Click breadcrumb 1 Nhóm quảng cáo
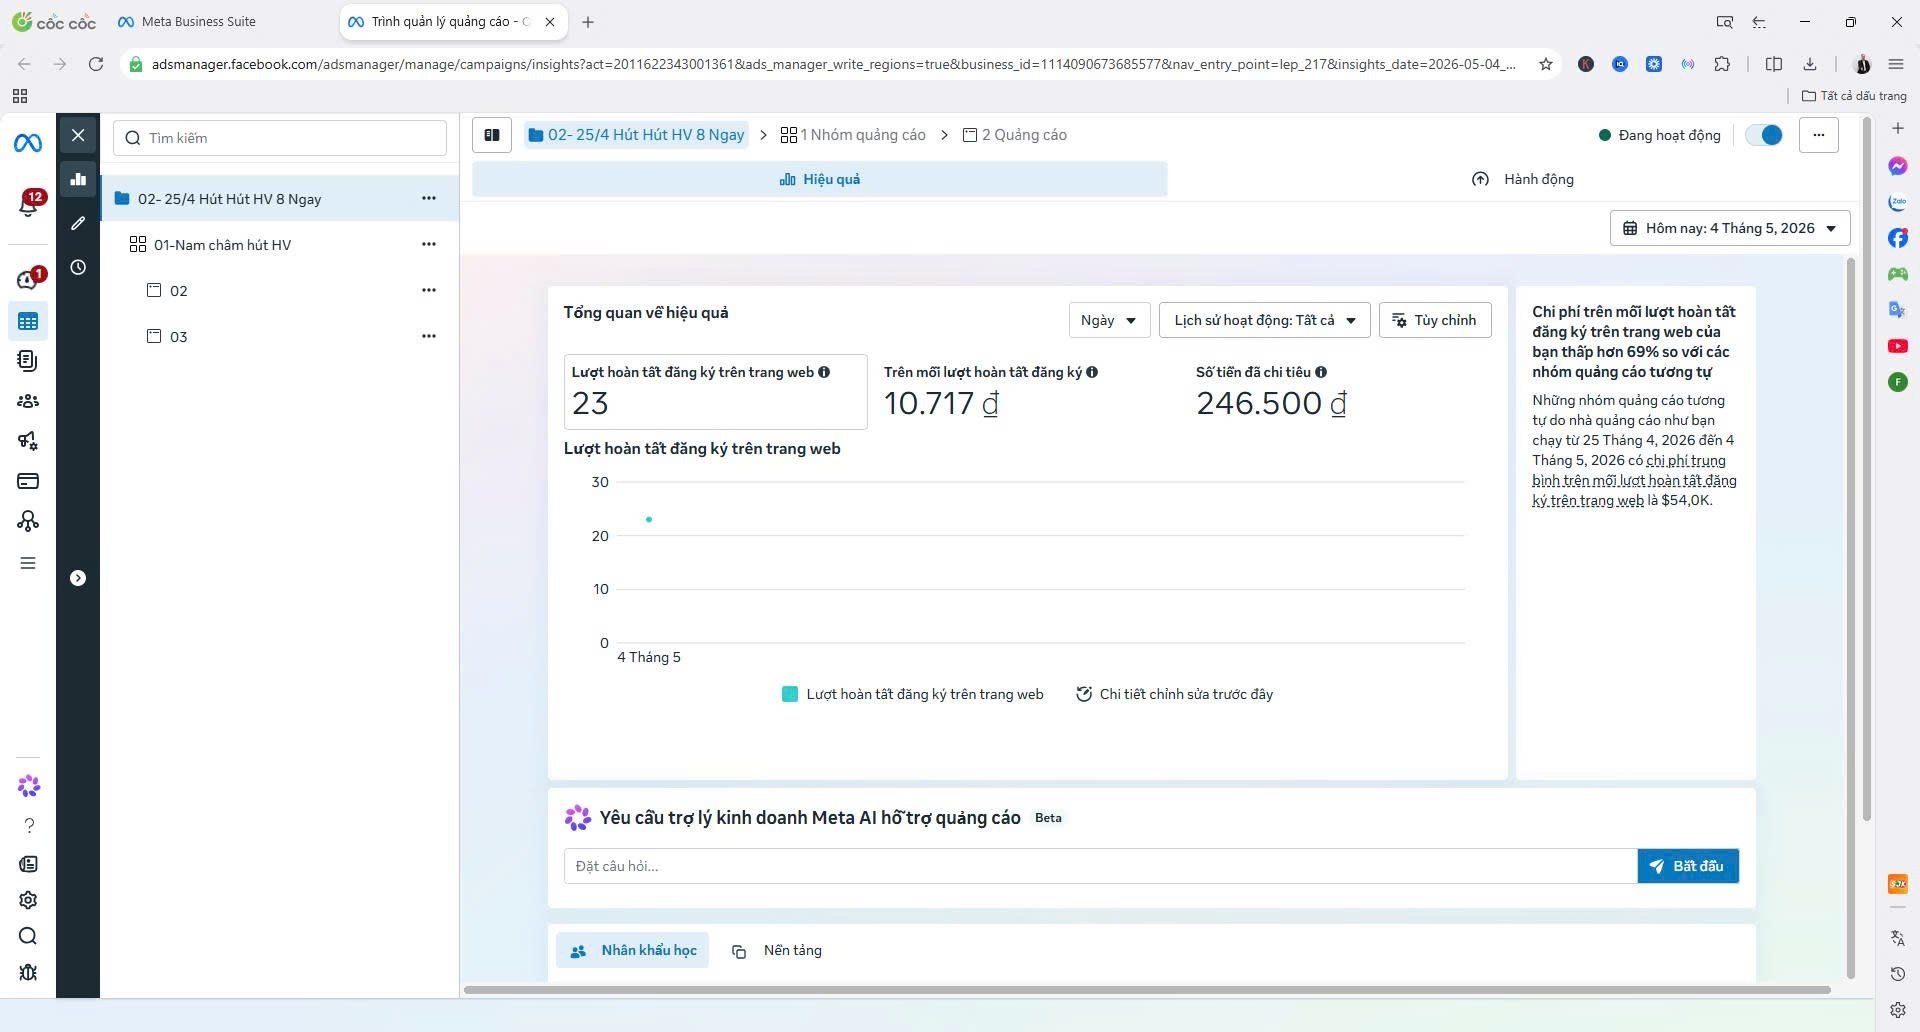Viewport: 1920px width, 1032px height. (x=853, y=135)
